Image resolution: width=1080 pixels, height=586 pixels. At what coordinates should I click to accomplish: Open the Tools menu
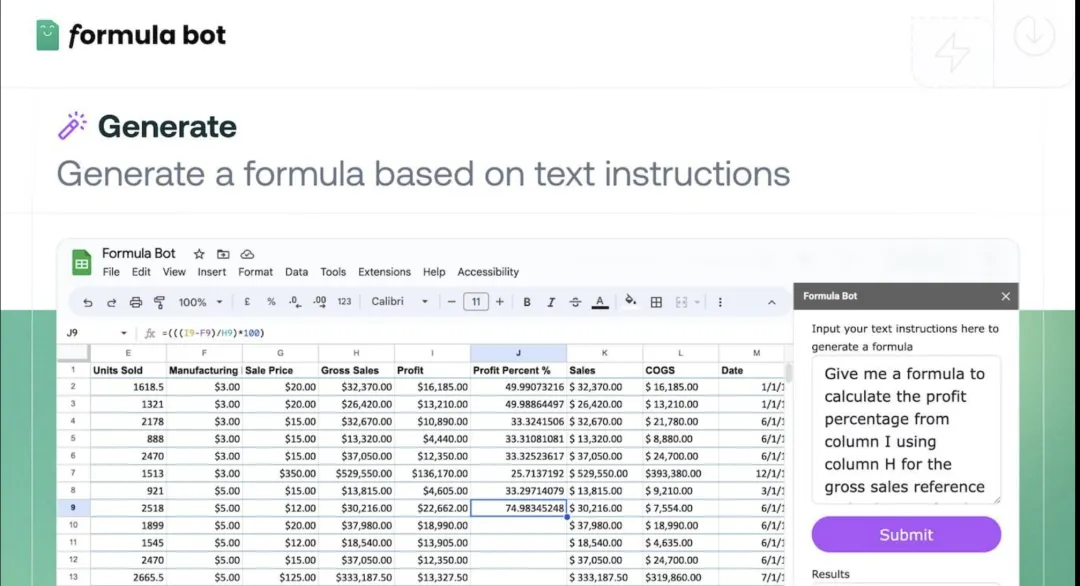coord(333,272)
